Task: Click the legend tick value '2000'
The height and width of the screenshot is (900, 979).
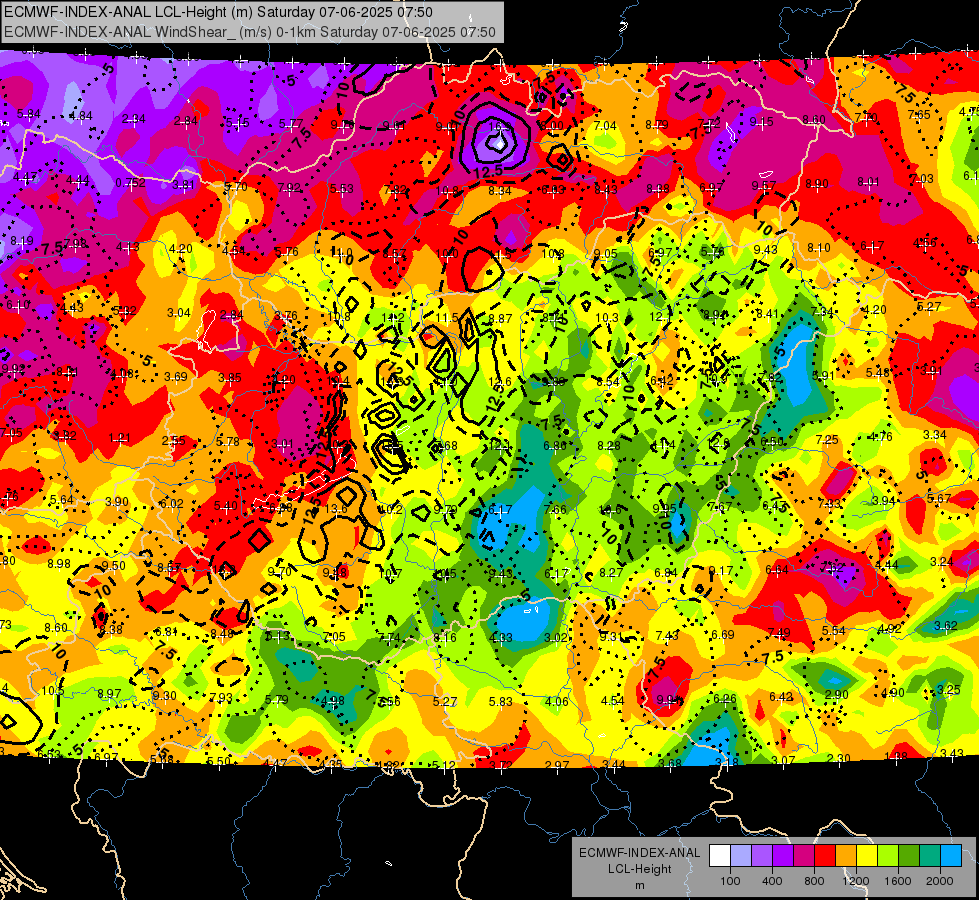Action: point(940,881)
